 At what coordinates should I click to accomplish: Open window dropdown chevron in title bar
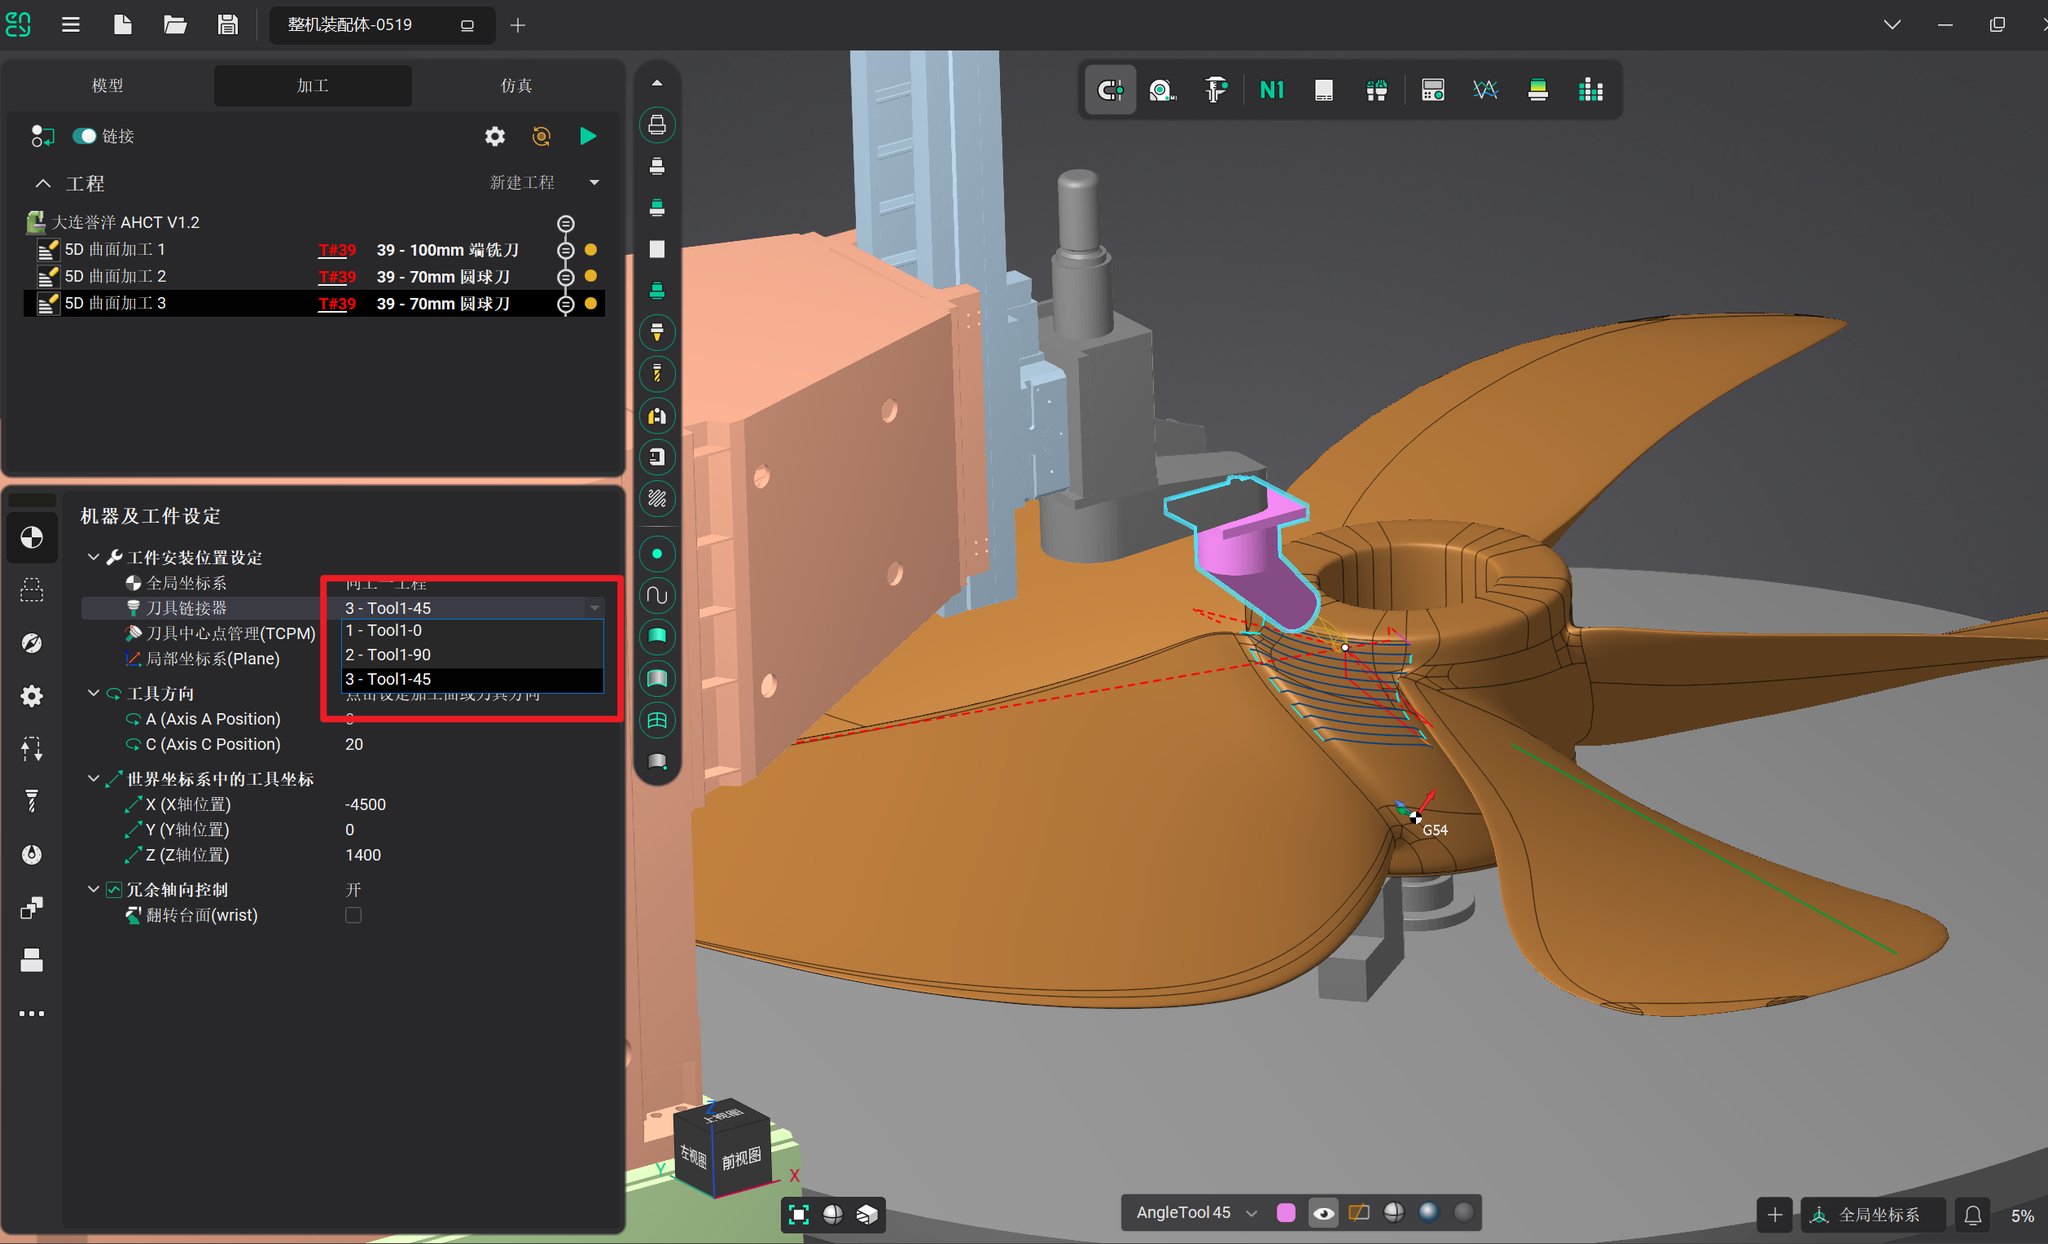point(1892,25)
